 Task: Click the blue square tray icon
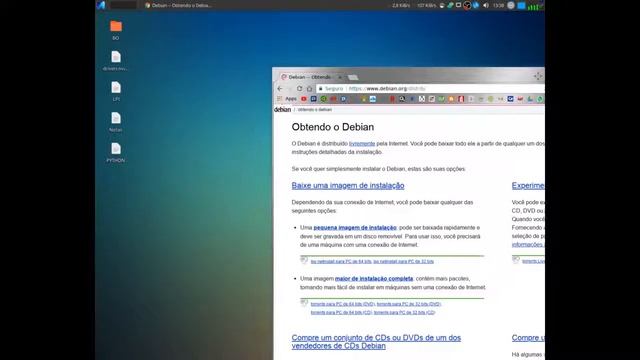click(521, 5)
